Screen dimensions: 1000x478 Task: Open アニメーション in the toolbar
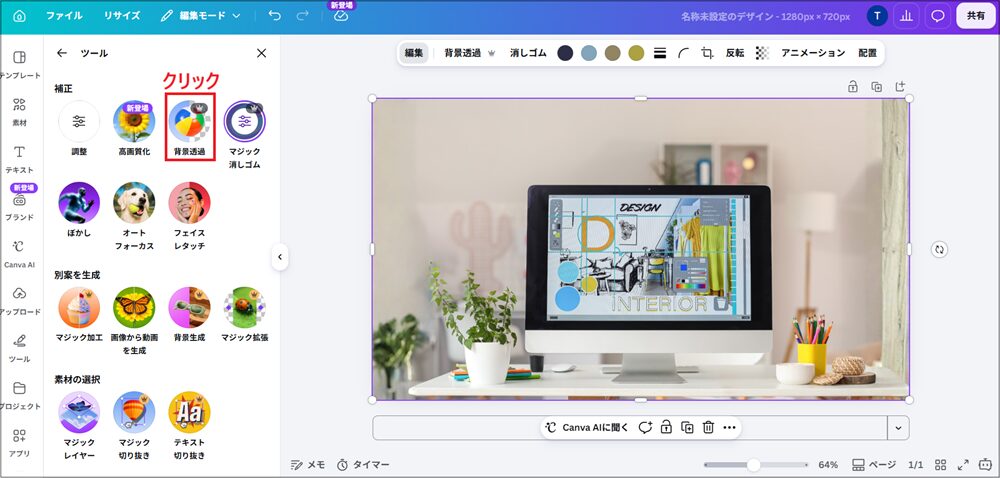pos(813,54)
